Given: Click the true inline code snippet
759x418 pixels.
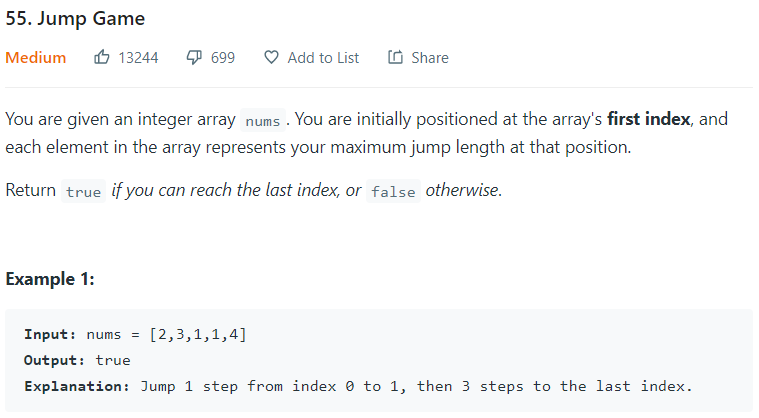Looking at the screenshot, I should [83, 192].
